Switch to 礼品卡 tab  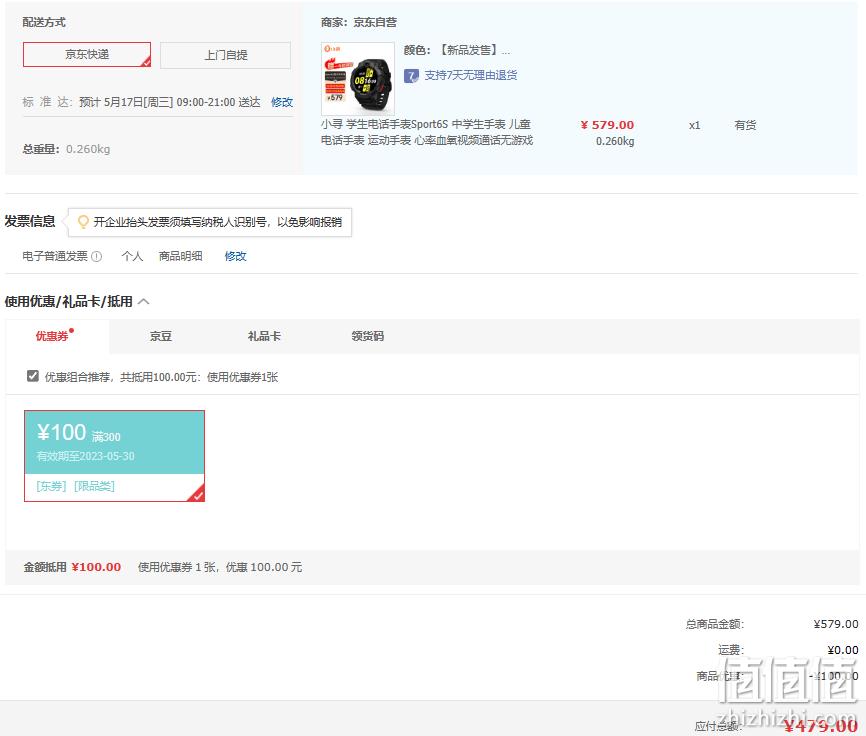264,336
